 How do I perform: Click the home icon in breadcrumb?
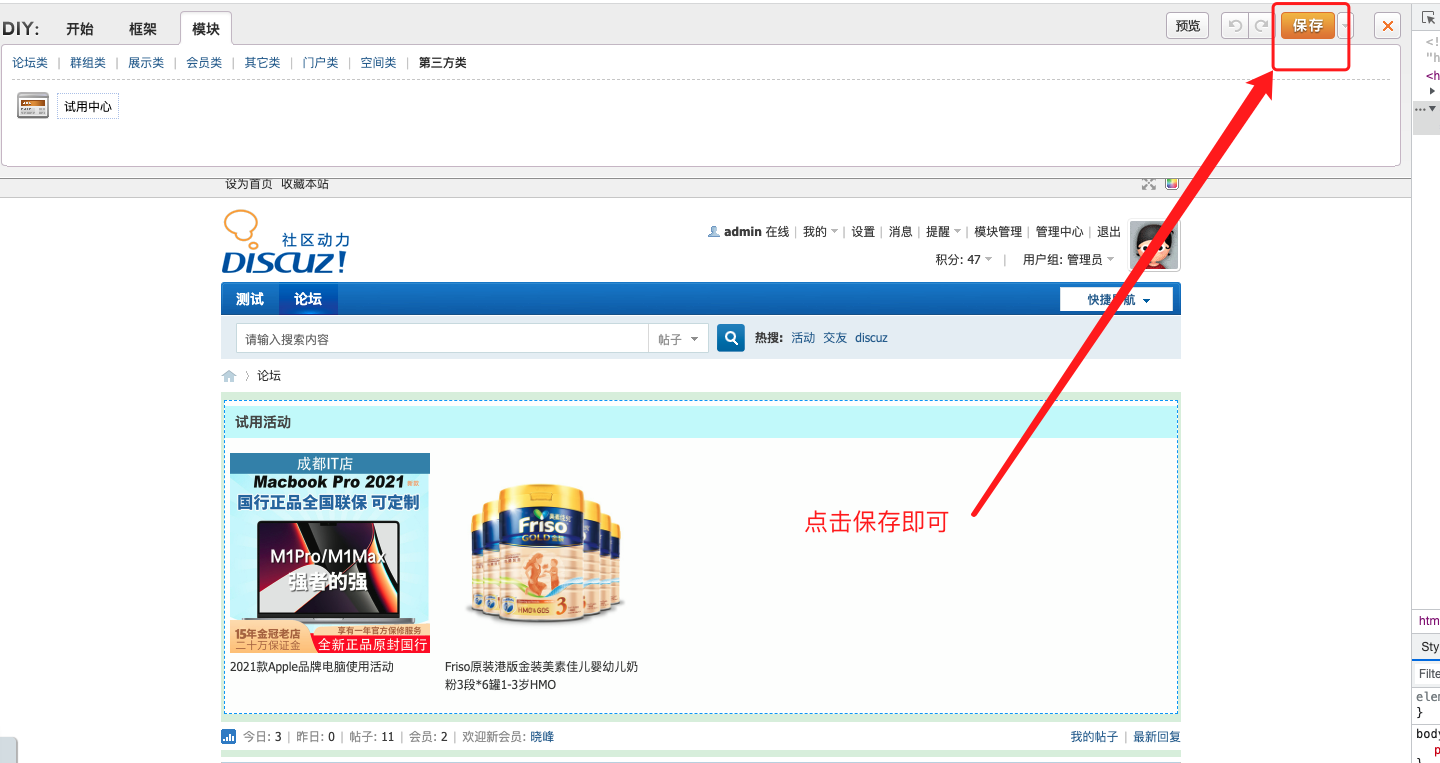click(x=229, y=376)
